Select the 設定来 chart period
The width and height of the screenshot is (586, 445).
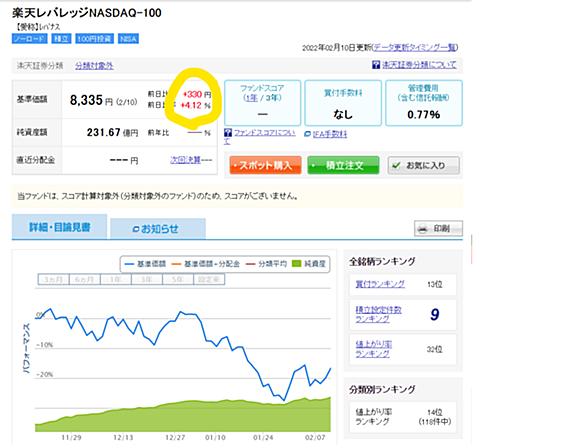click(209, 279)
